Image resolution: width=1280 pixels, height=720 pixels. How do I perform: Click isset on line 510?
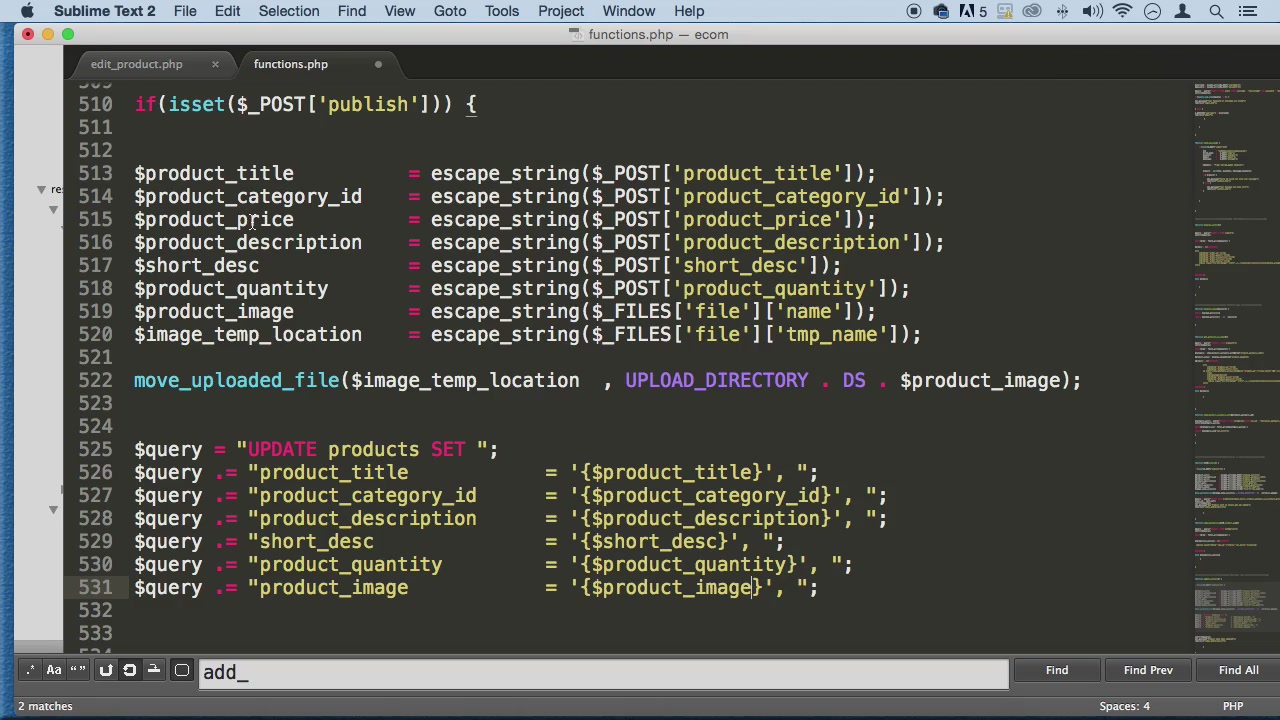[x=196, y=104]
